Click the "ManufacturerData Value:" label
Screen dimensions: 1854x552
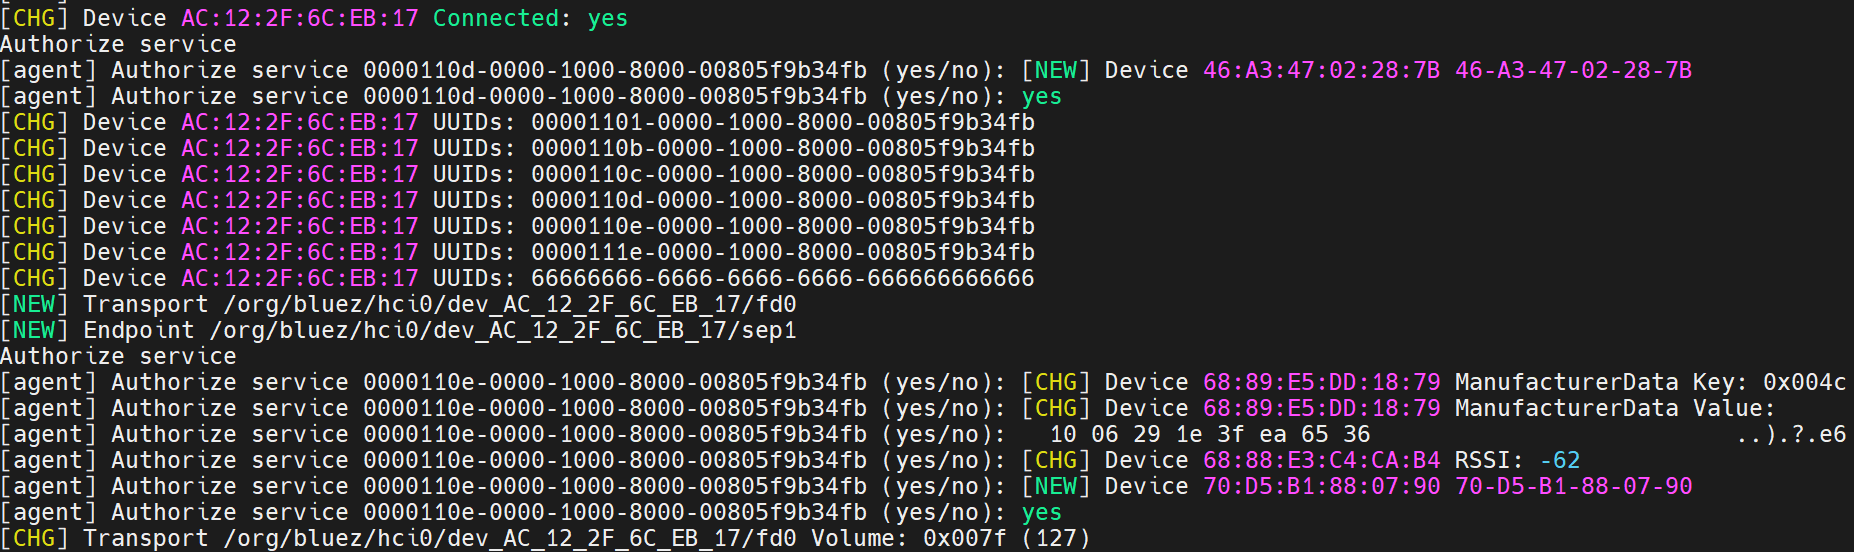(x=1614, y=408)
